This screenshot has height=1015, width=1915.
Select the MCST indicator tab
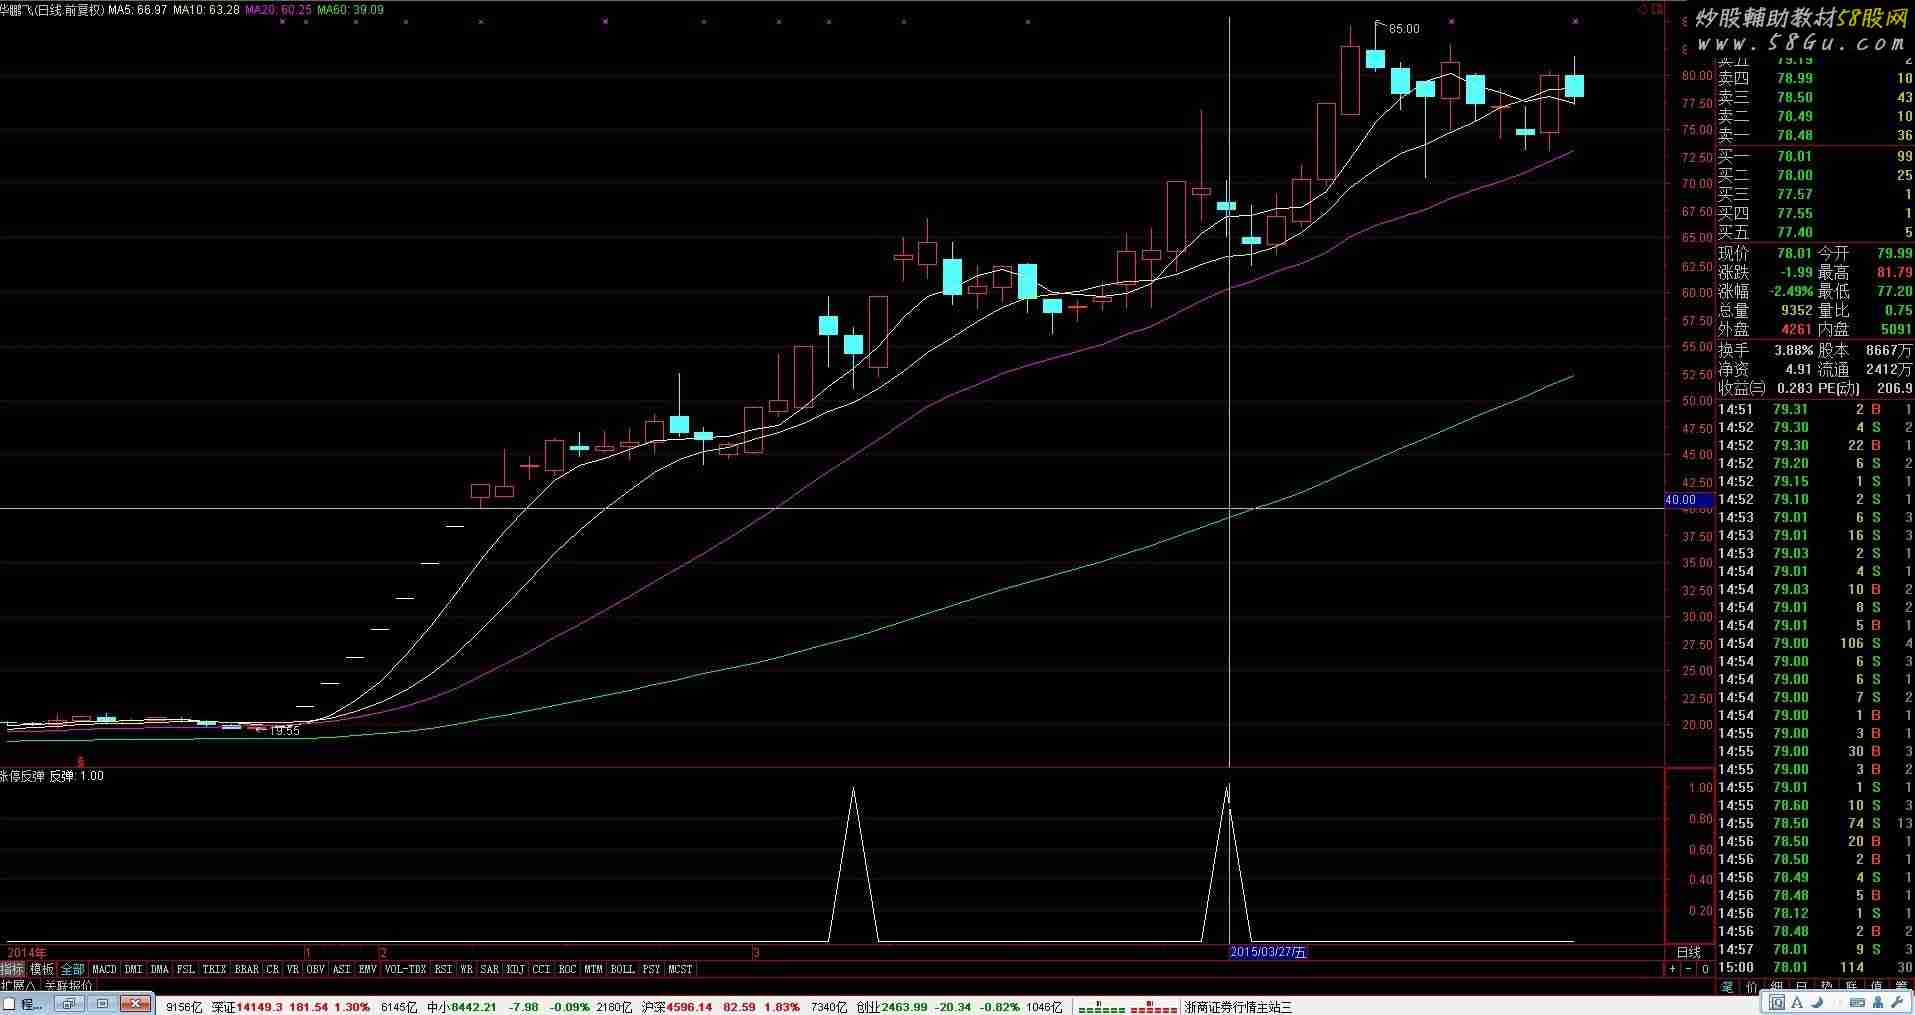tap(680, 969)
